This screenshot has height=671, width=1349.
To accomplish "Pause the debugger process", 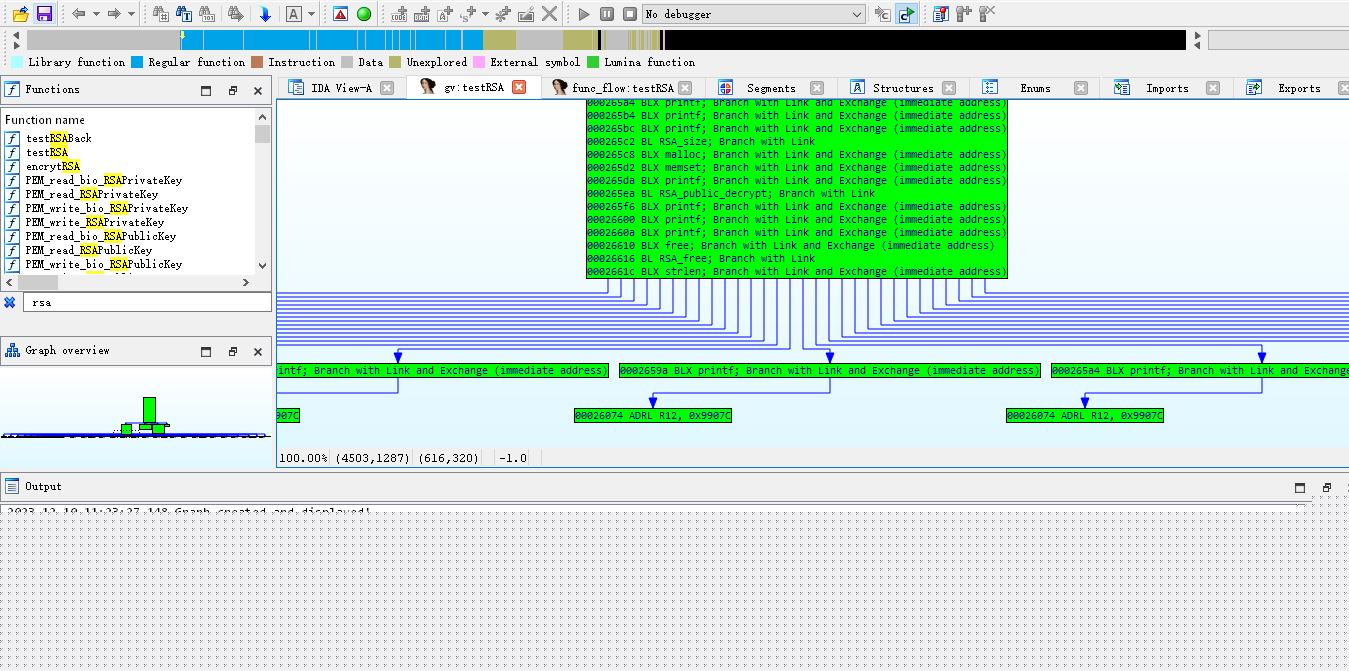I will pyautogui.click(x=607, y=14).
